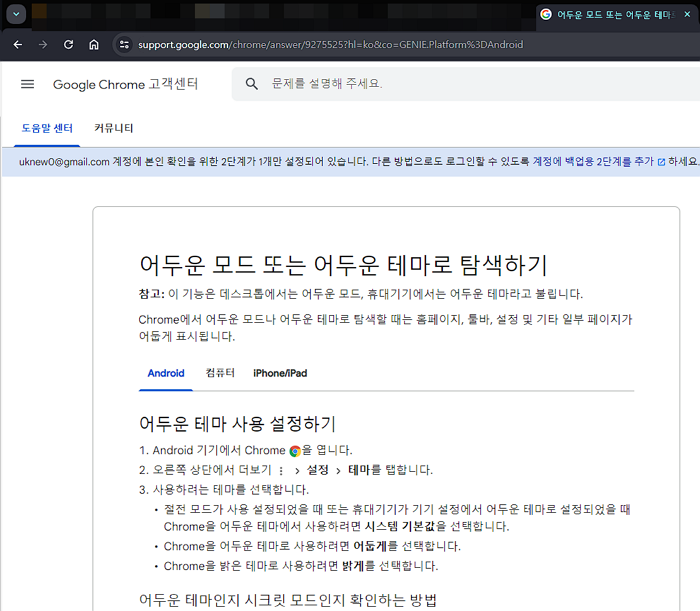This screenshot has height=611, width=700.
Task: Click heading 어두운 테마인지 시크릿 모드인지 확인하는 방법
Action: [288, 600]
